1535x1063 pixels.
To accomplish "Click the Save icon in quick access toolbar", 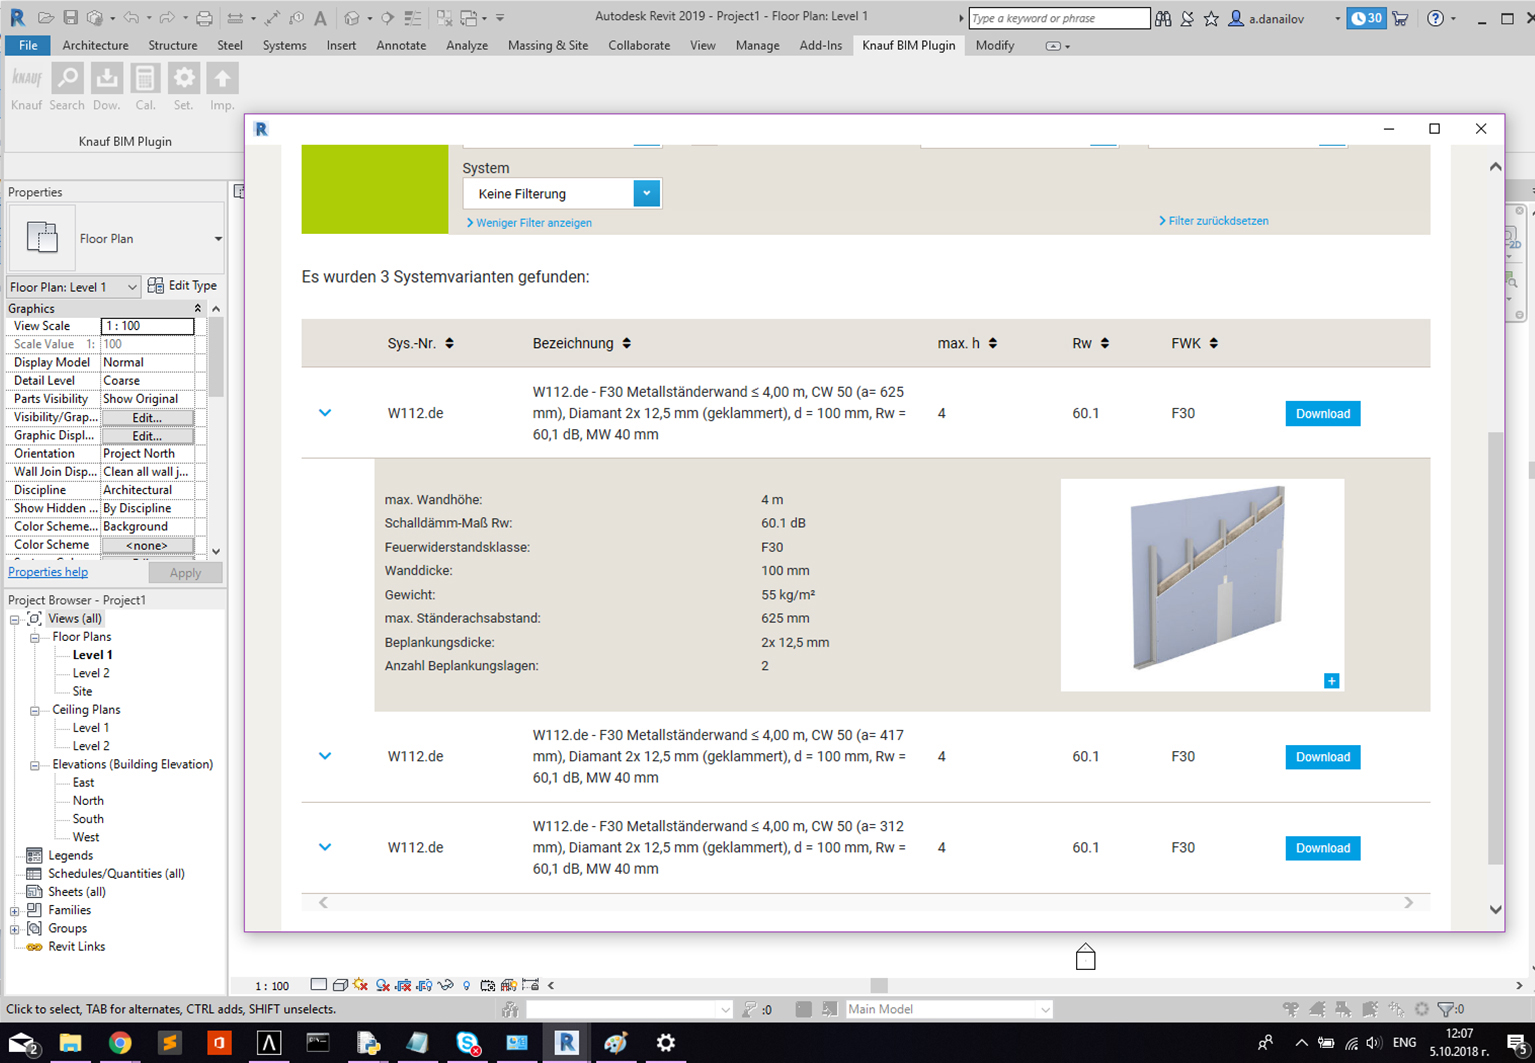I will (x=70, y=18).
